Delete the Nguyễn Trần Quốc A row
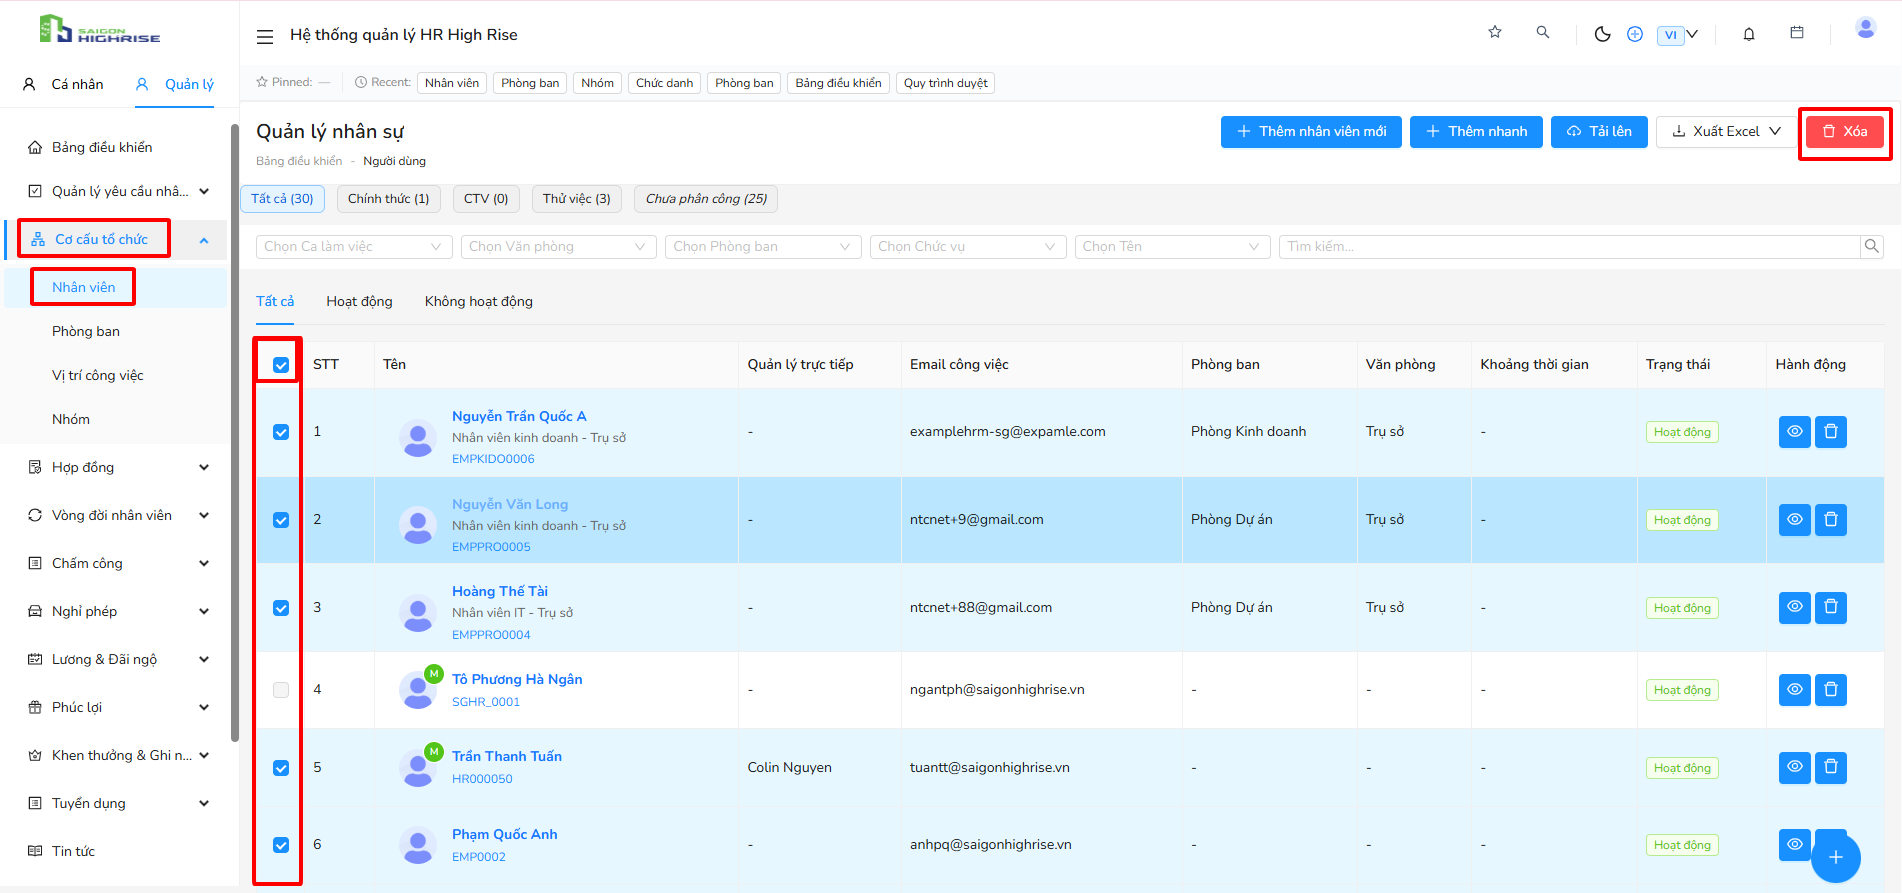This screenshot has width=1902, height=893. [x=1831, y=432]
